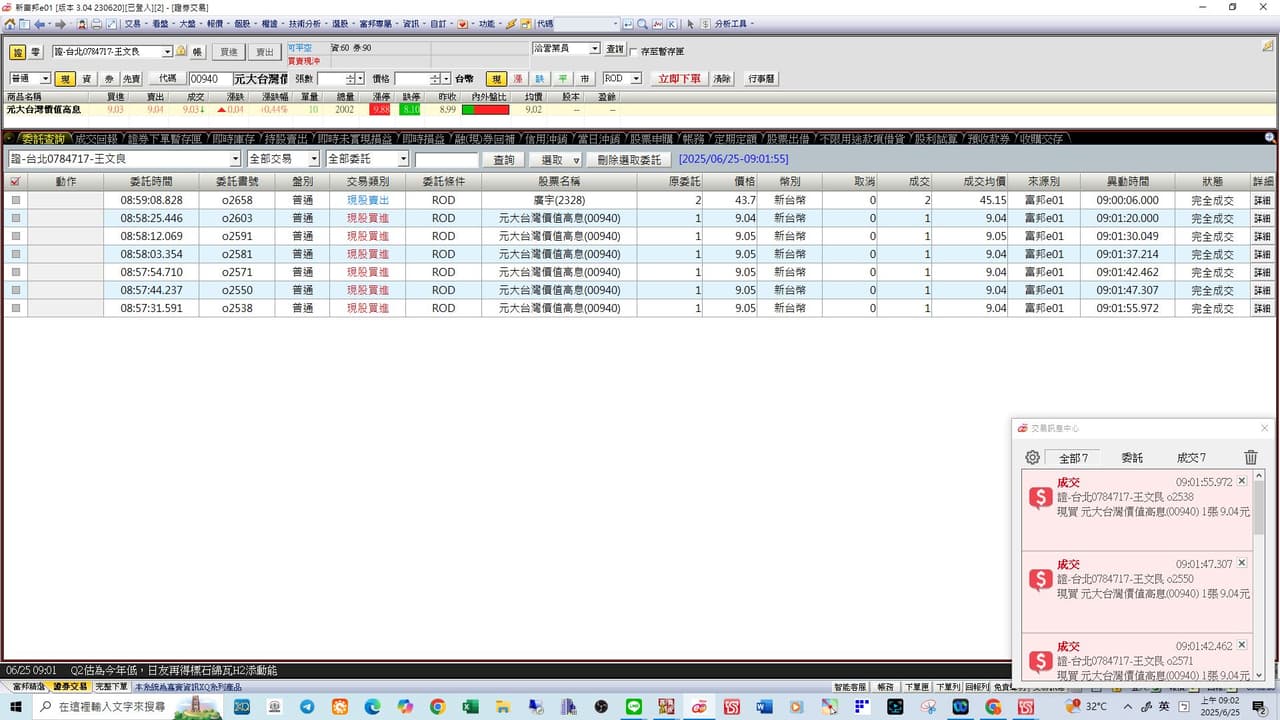Select 現 cash trade type next to 普通
This screenshot has width=1280, height=720.
pos(65,79)
